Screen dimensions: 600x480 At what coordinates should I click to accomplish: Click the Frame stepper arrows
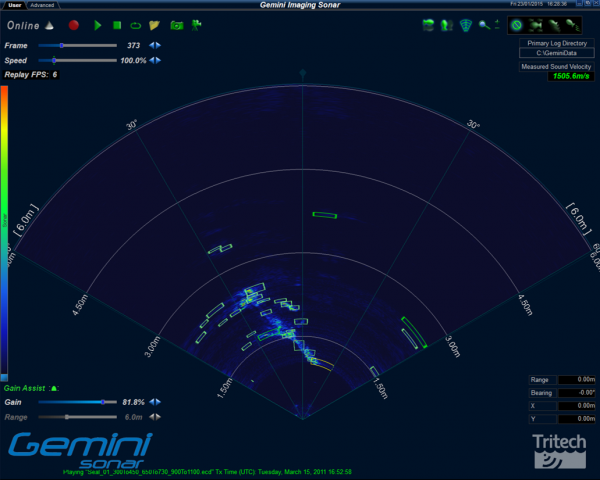[155, 46]
